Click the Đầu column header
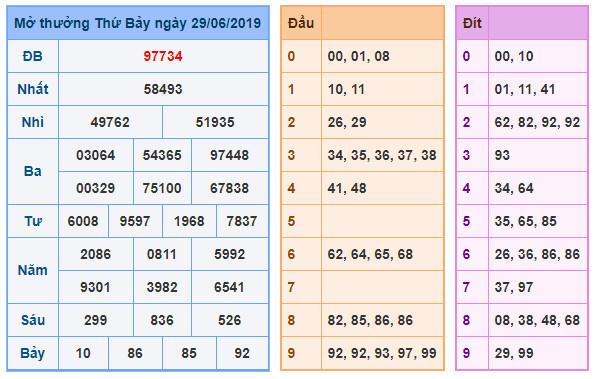The image size is (596, 379). [301, 23]
